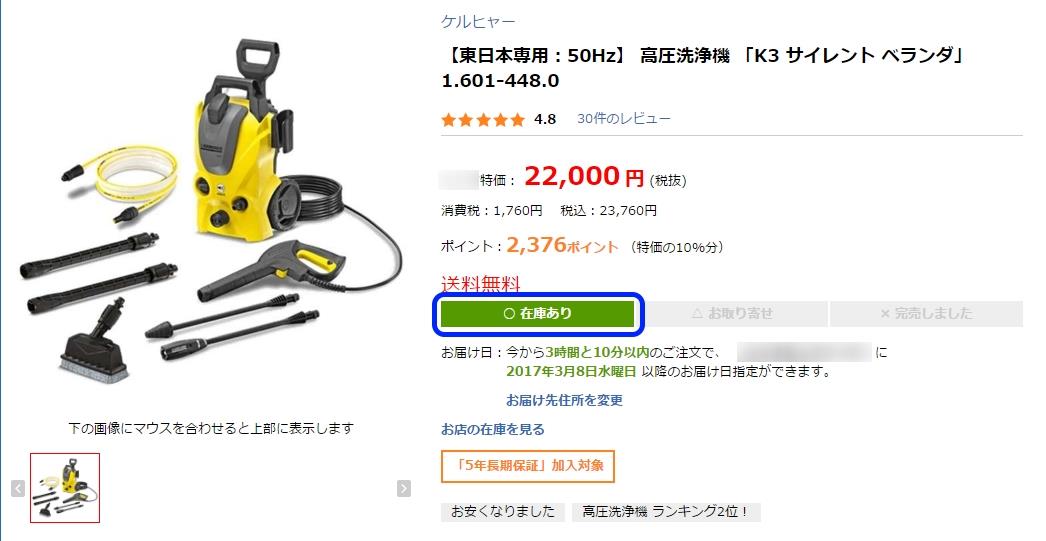The width and height of the screenshot is (1046, 541).
Task: Open the 30件のレビュー reviews link
Action: pos(624,119)
